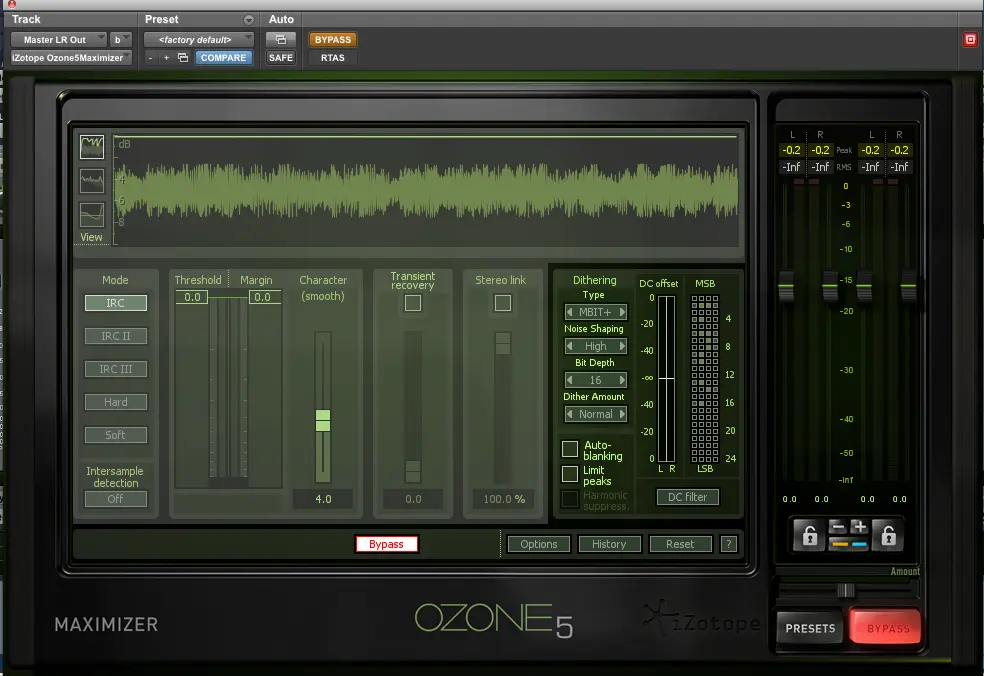Open help with the question mark button
This screenshot has height=676, width=984.
point(729,544)
